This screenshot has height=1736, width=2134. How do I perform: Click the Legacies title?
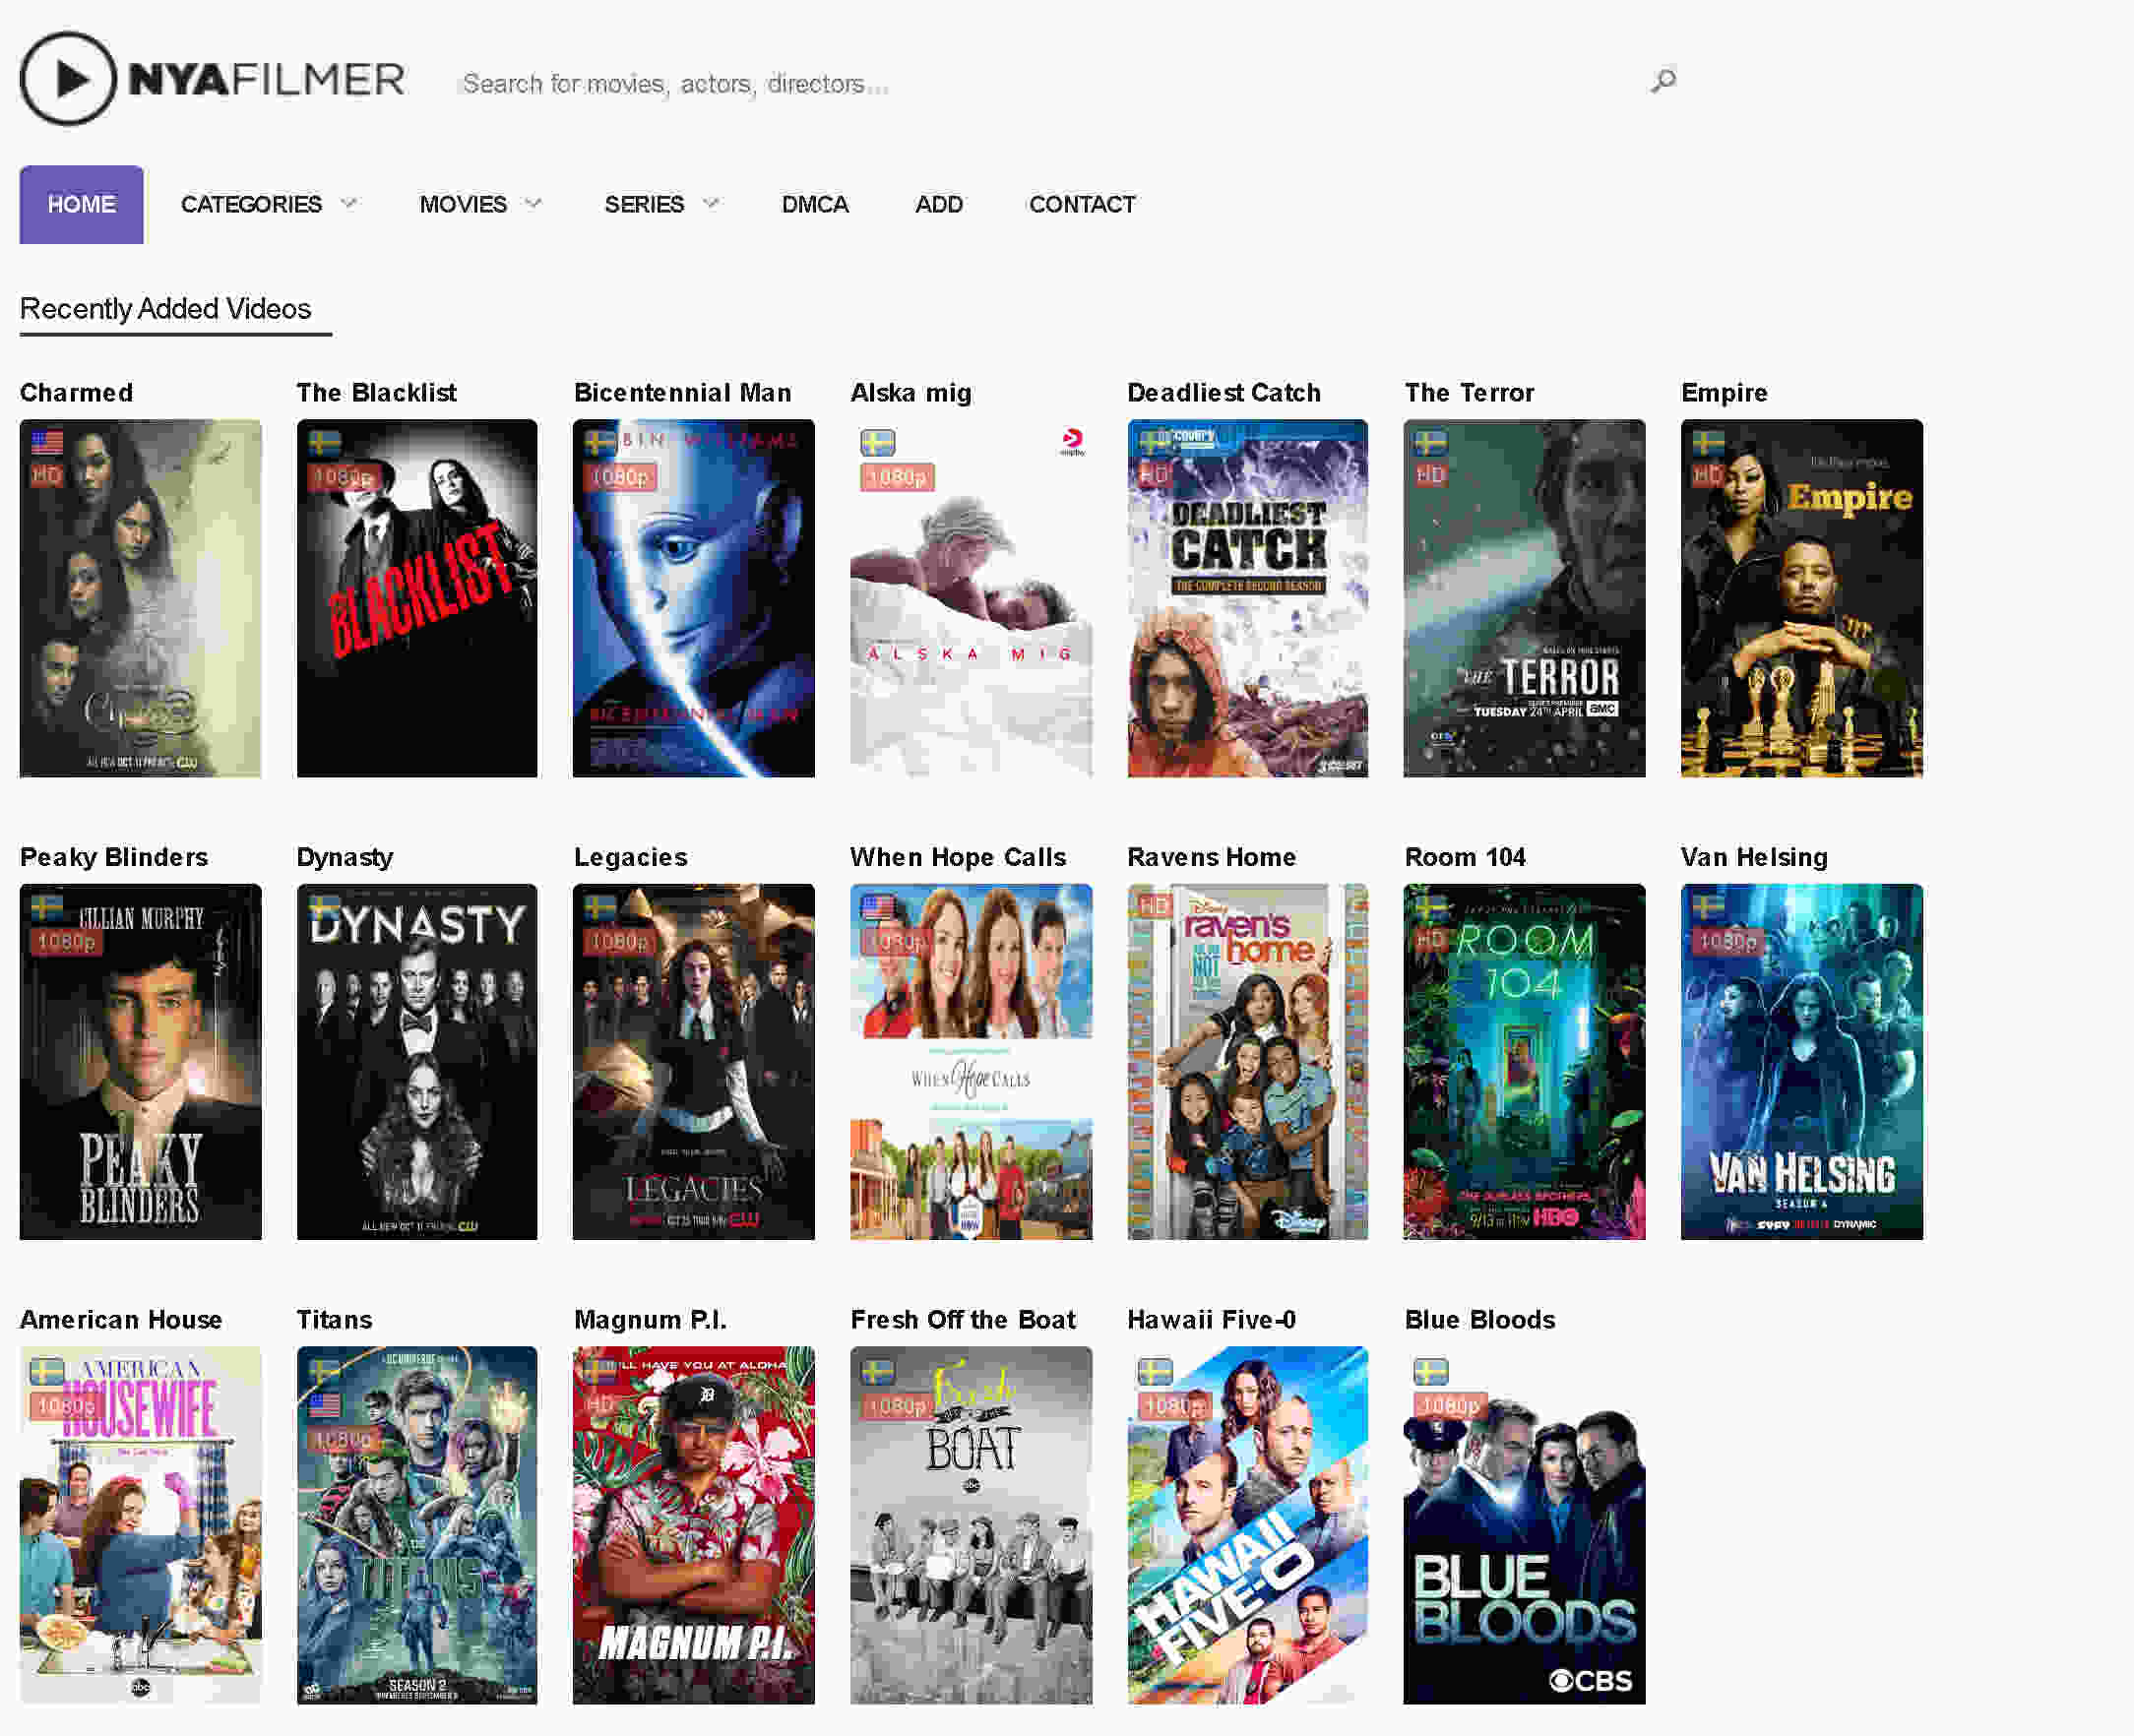631,857
